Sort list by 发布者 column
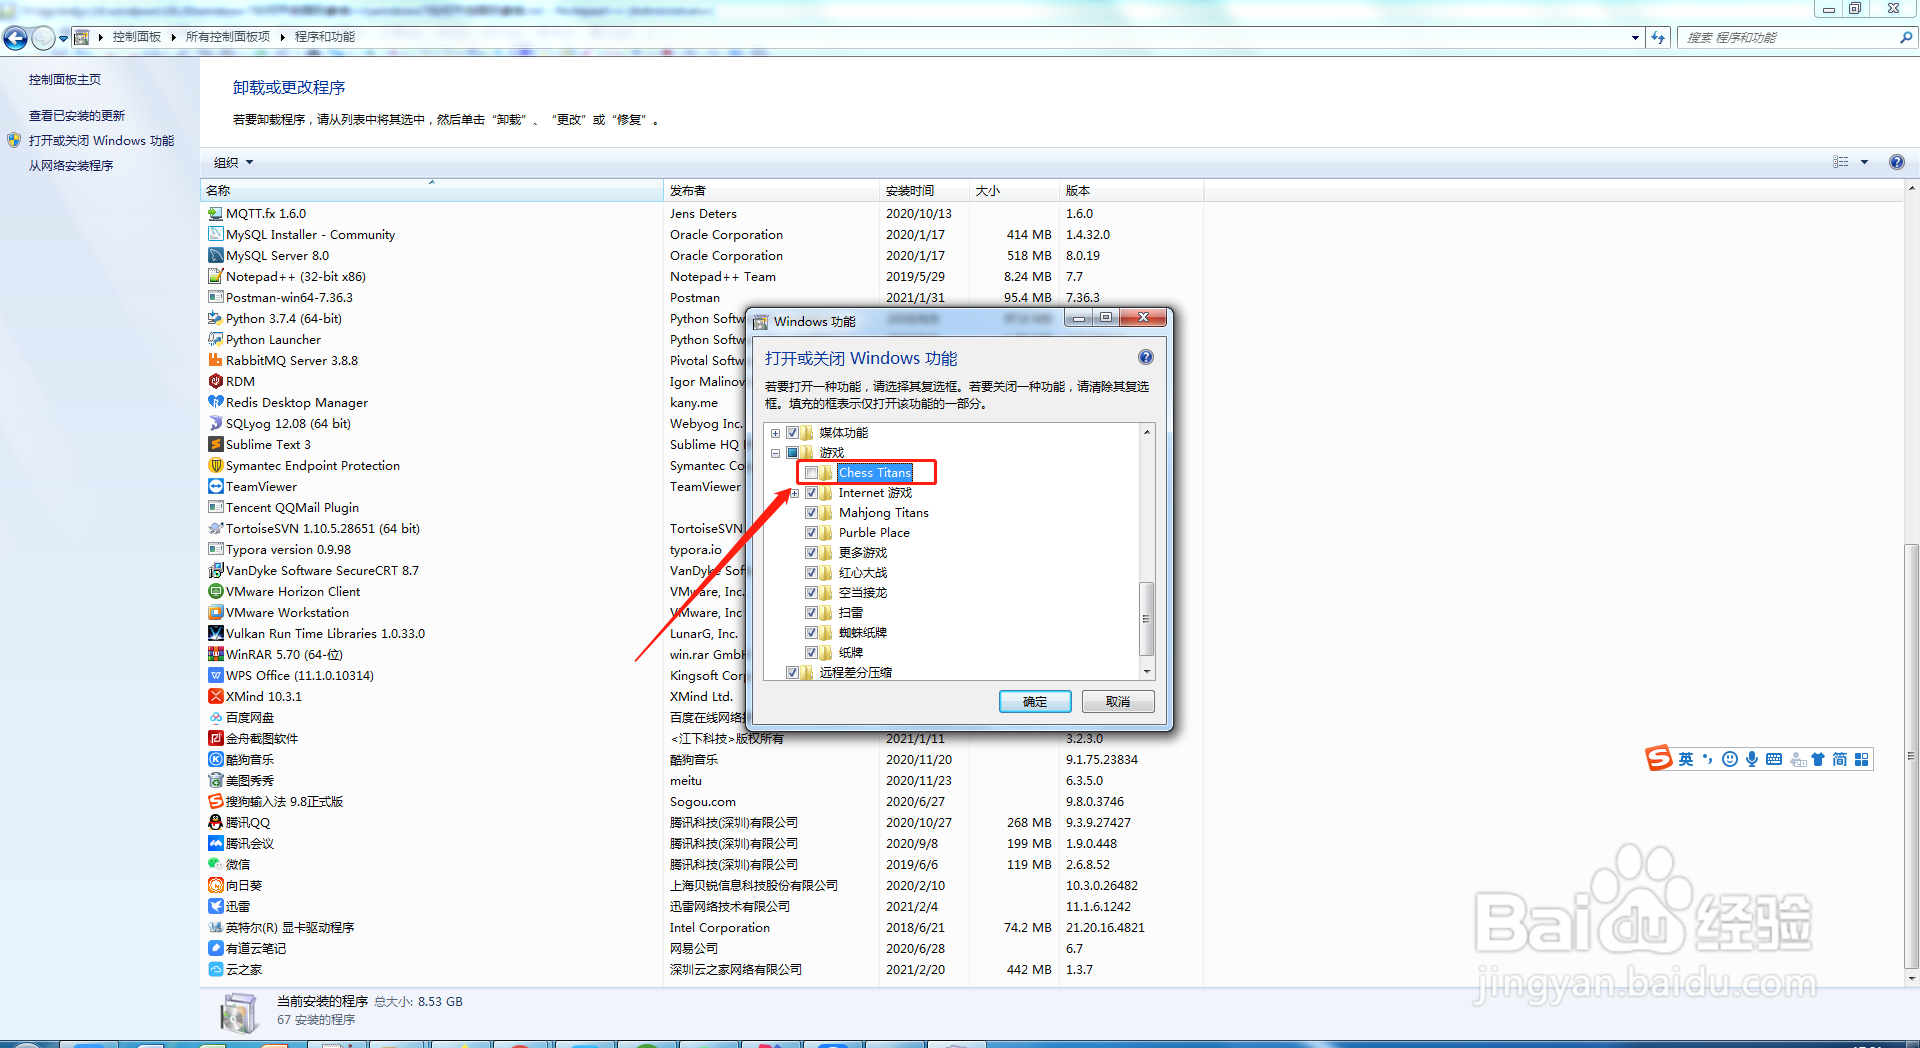1920x1048 pixels. (x=771, y=190)
